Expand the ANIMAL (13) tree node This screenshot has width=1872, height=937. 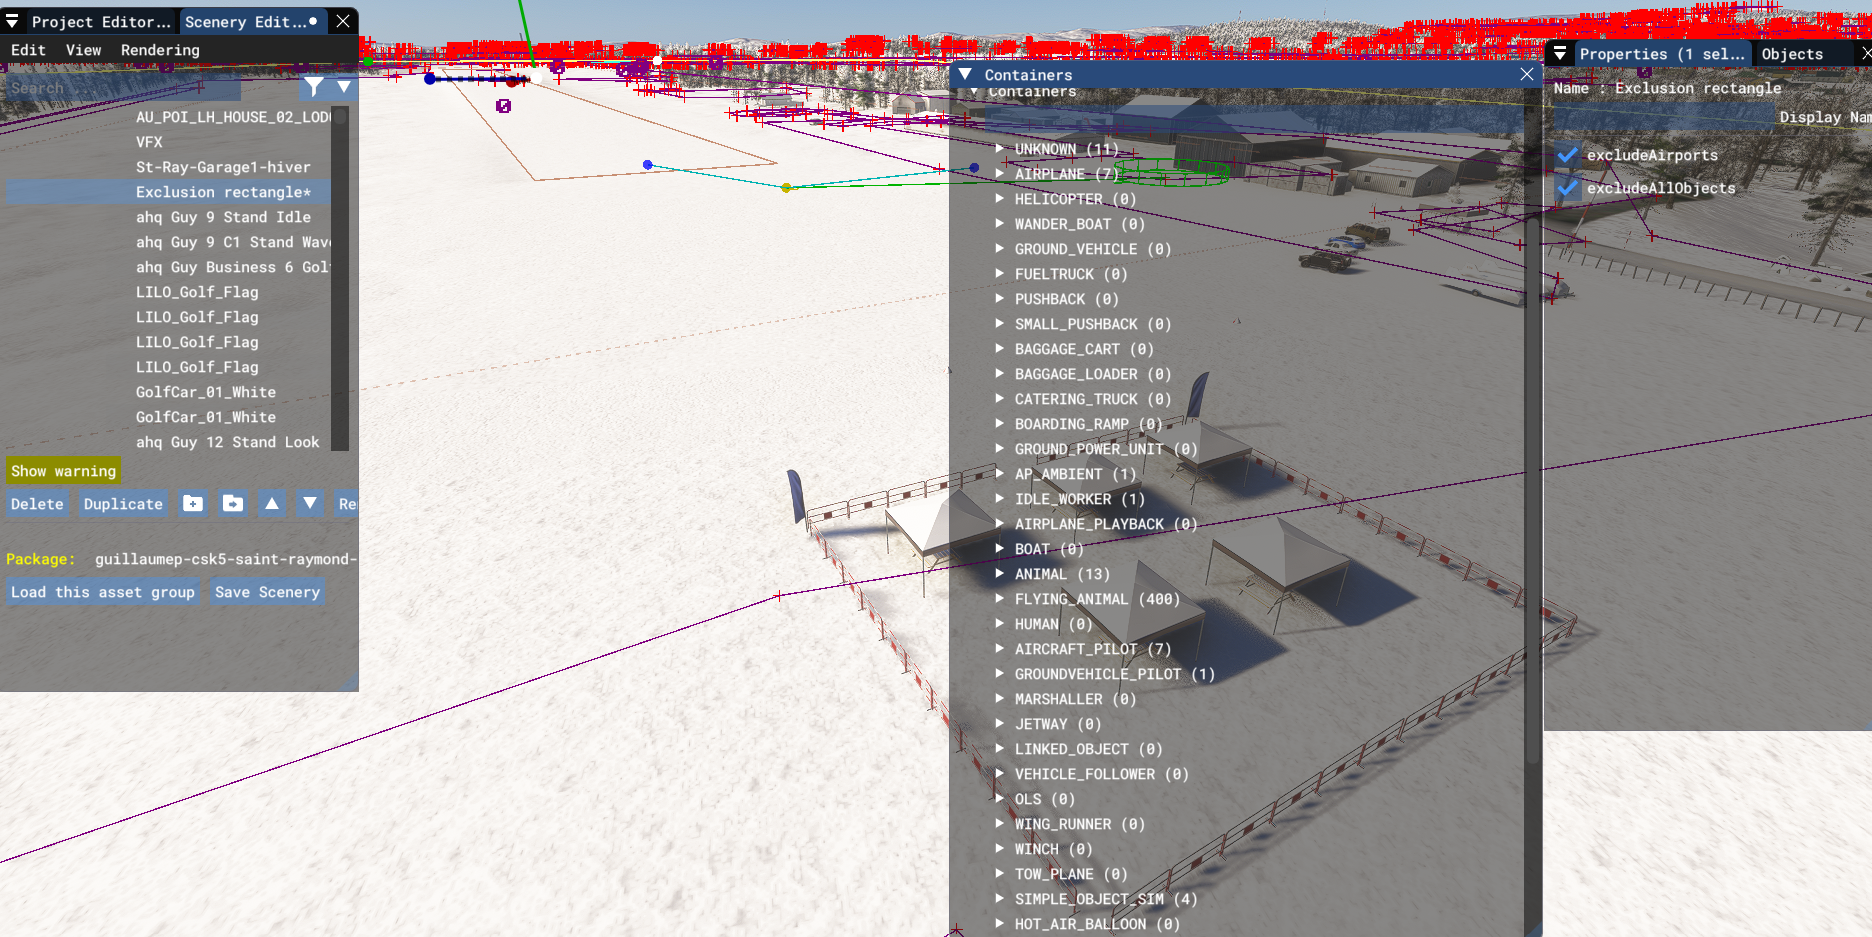click(x=1000, y=574)
